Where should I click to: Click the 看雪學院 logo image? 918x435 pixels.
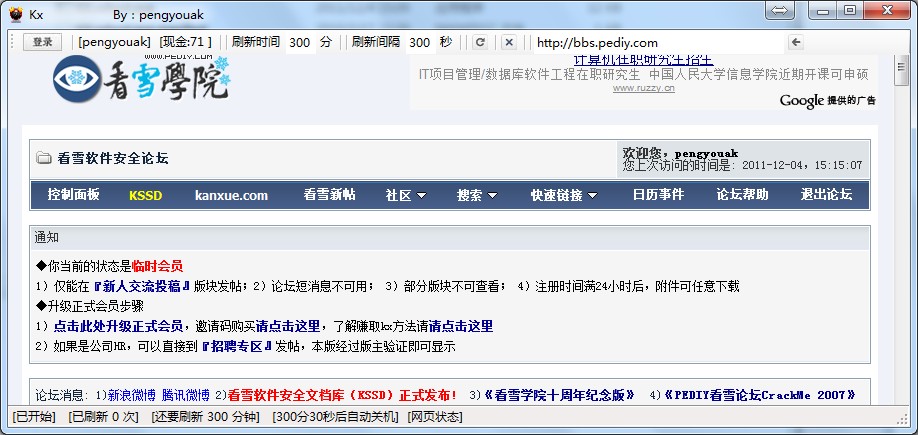(141, 78)
